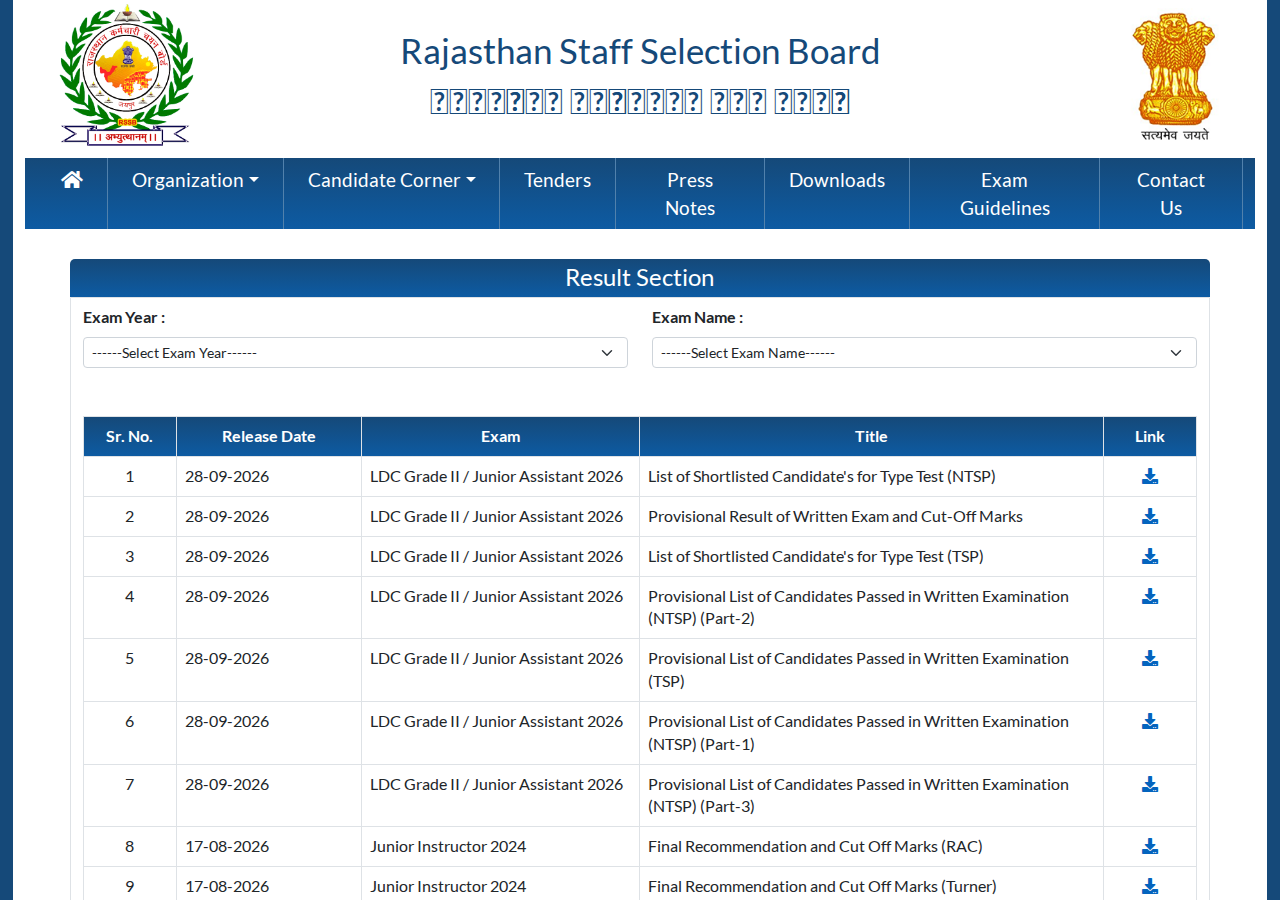The width and height of the screenshot is (1280, 900).
Task: Download Provisional Result of Written Exam and Cut-Off Marks
Action: (x=1150, y=516)
